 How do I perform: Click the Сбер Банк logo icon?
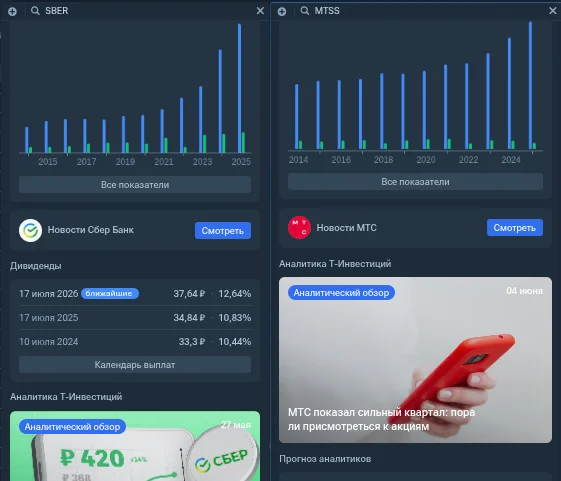click(30, 230)
